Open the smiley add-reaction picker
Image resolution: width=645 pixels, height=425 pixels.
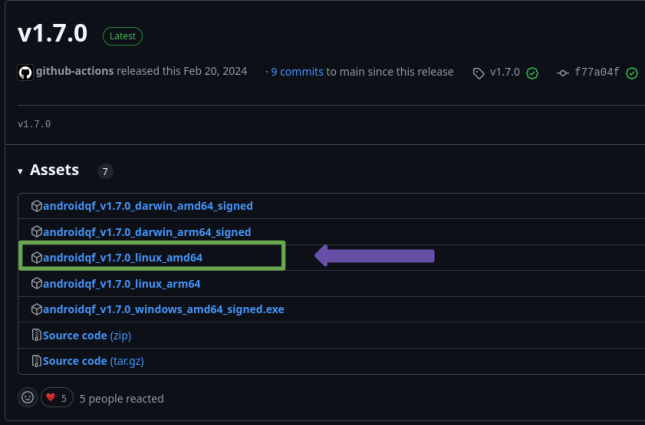click(x=28, y=398)
